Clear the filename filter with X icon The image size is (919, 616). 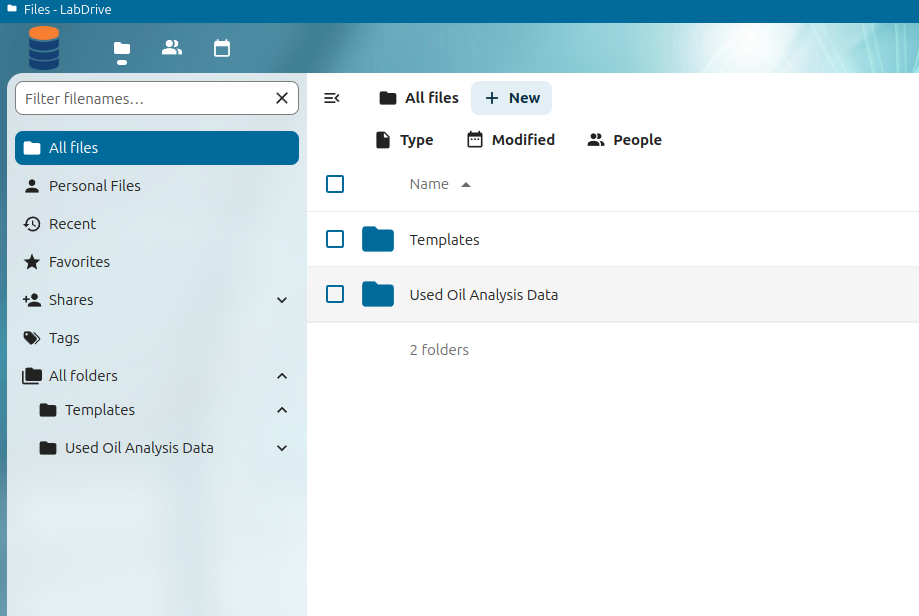pos(282,98)
